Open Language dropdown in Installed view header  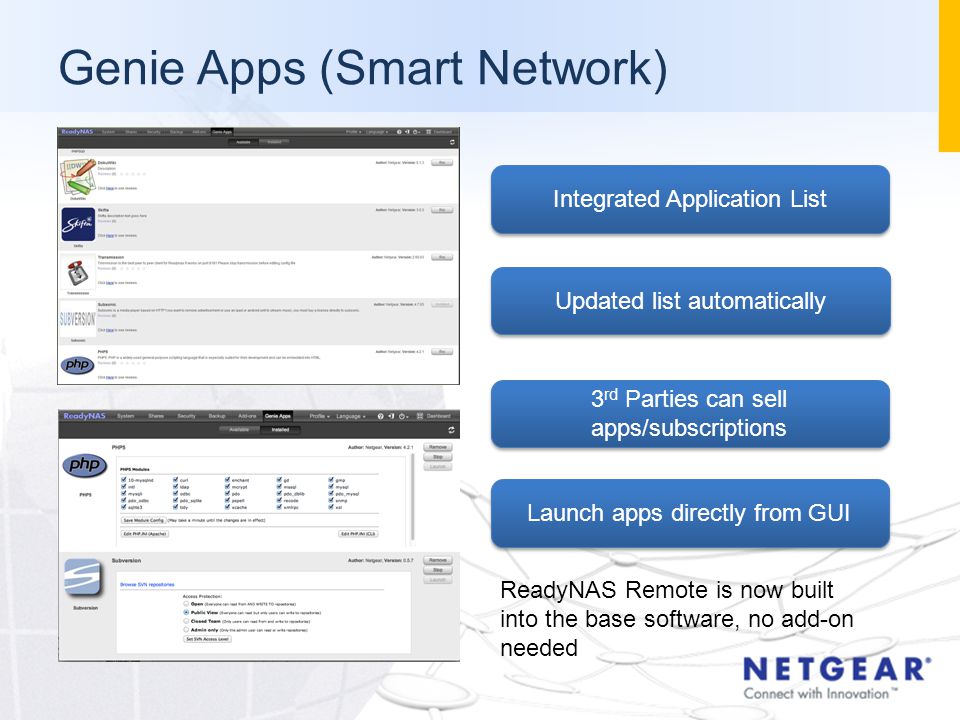351,416
